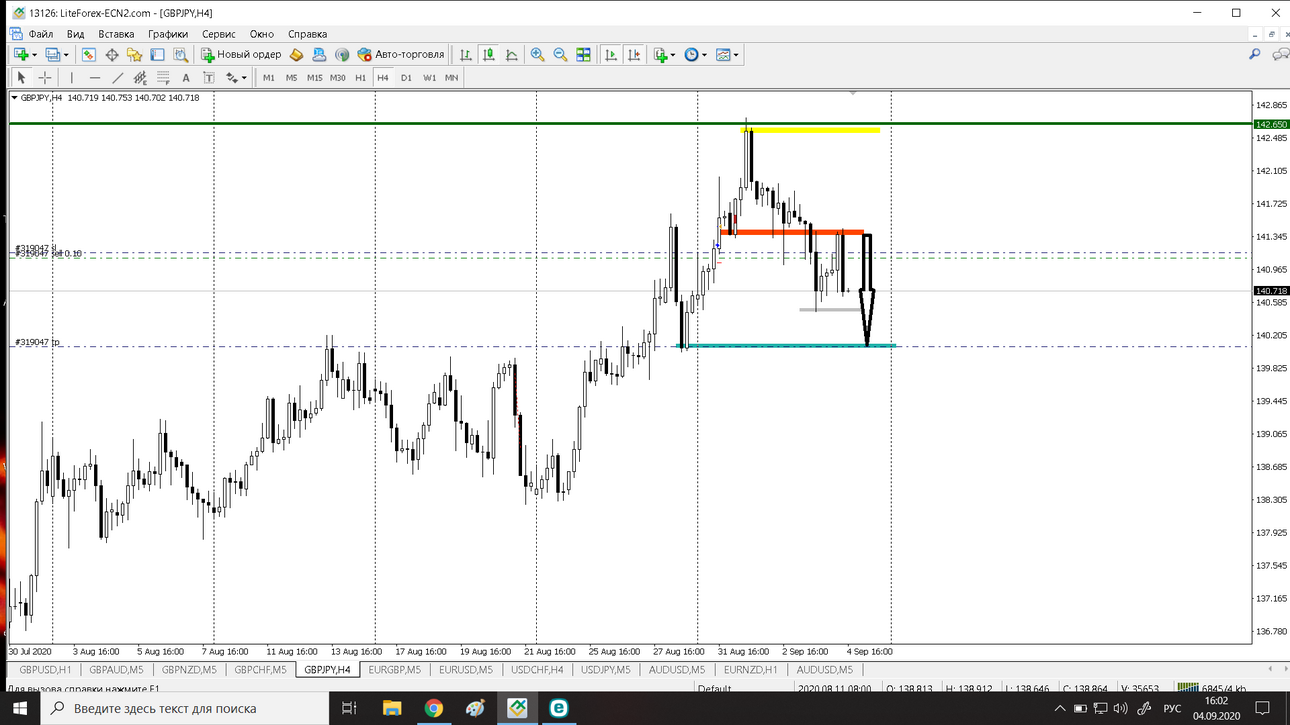Open the Periods clock icon
The image size is (1290, 725).
[x=691, y=55]
